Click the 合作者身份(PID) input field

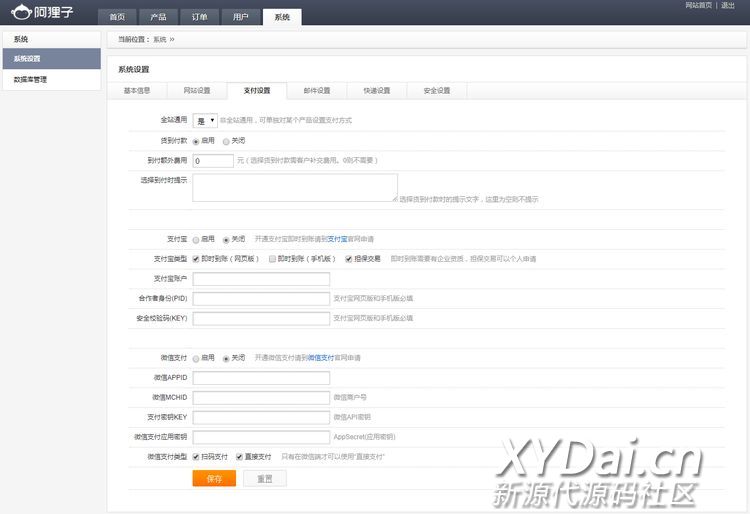point(261,299)
